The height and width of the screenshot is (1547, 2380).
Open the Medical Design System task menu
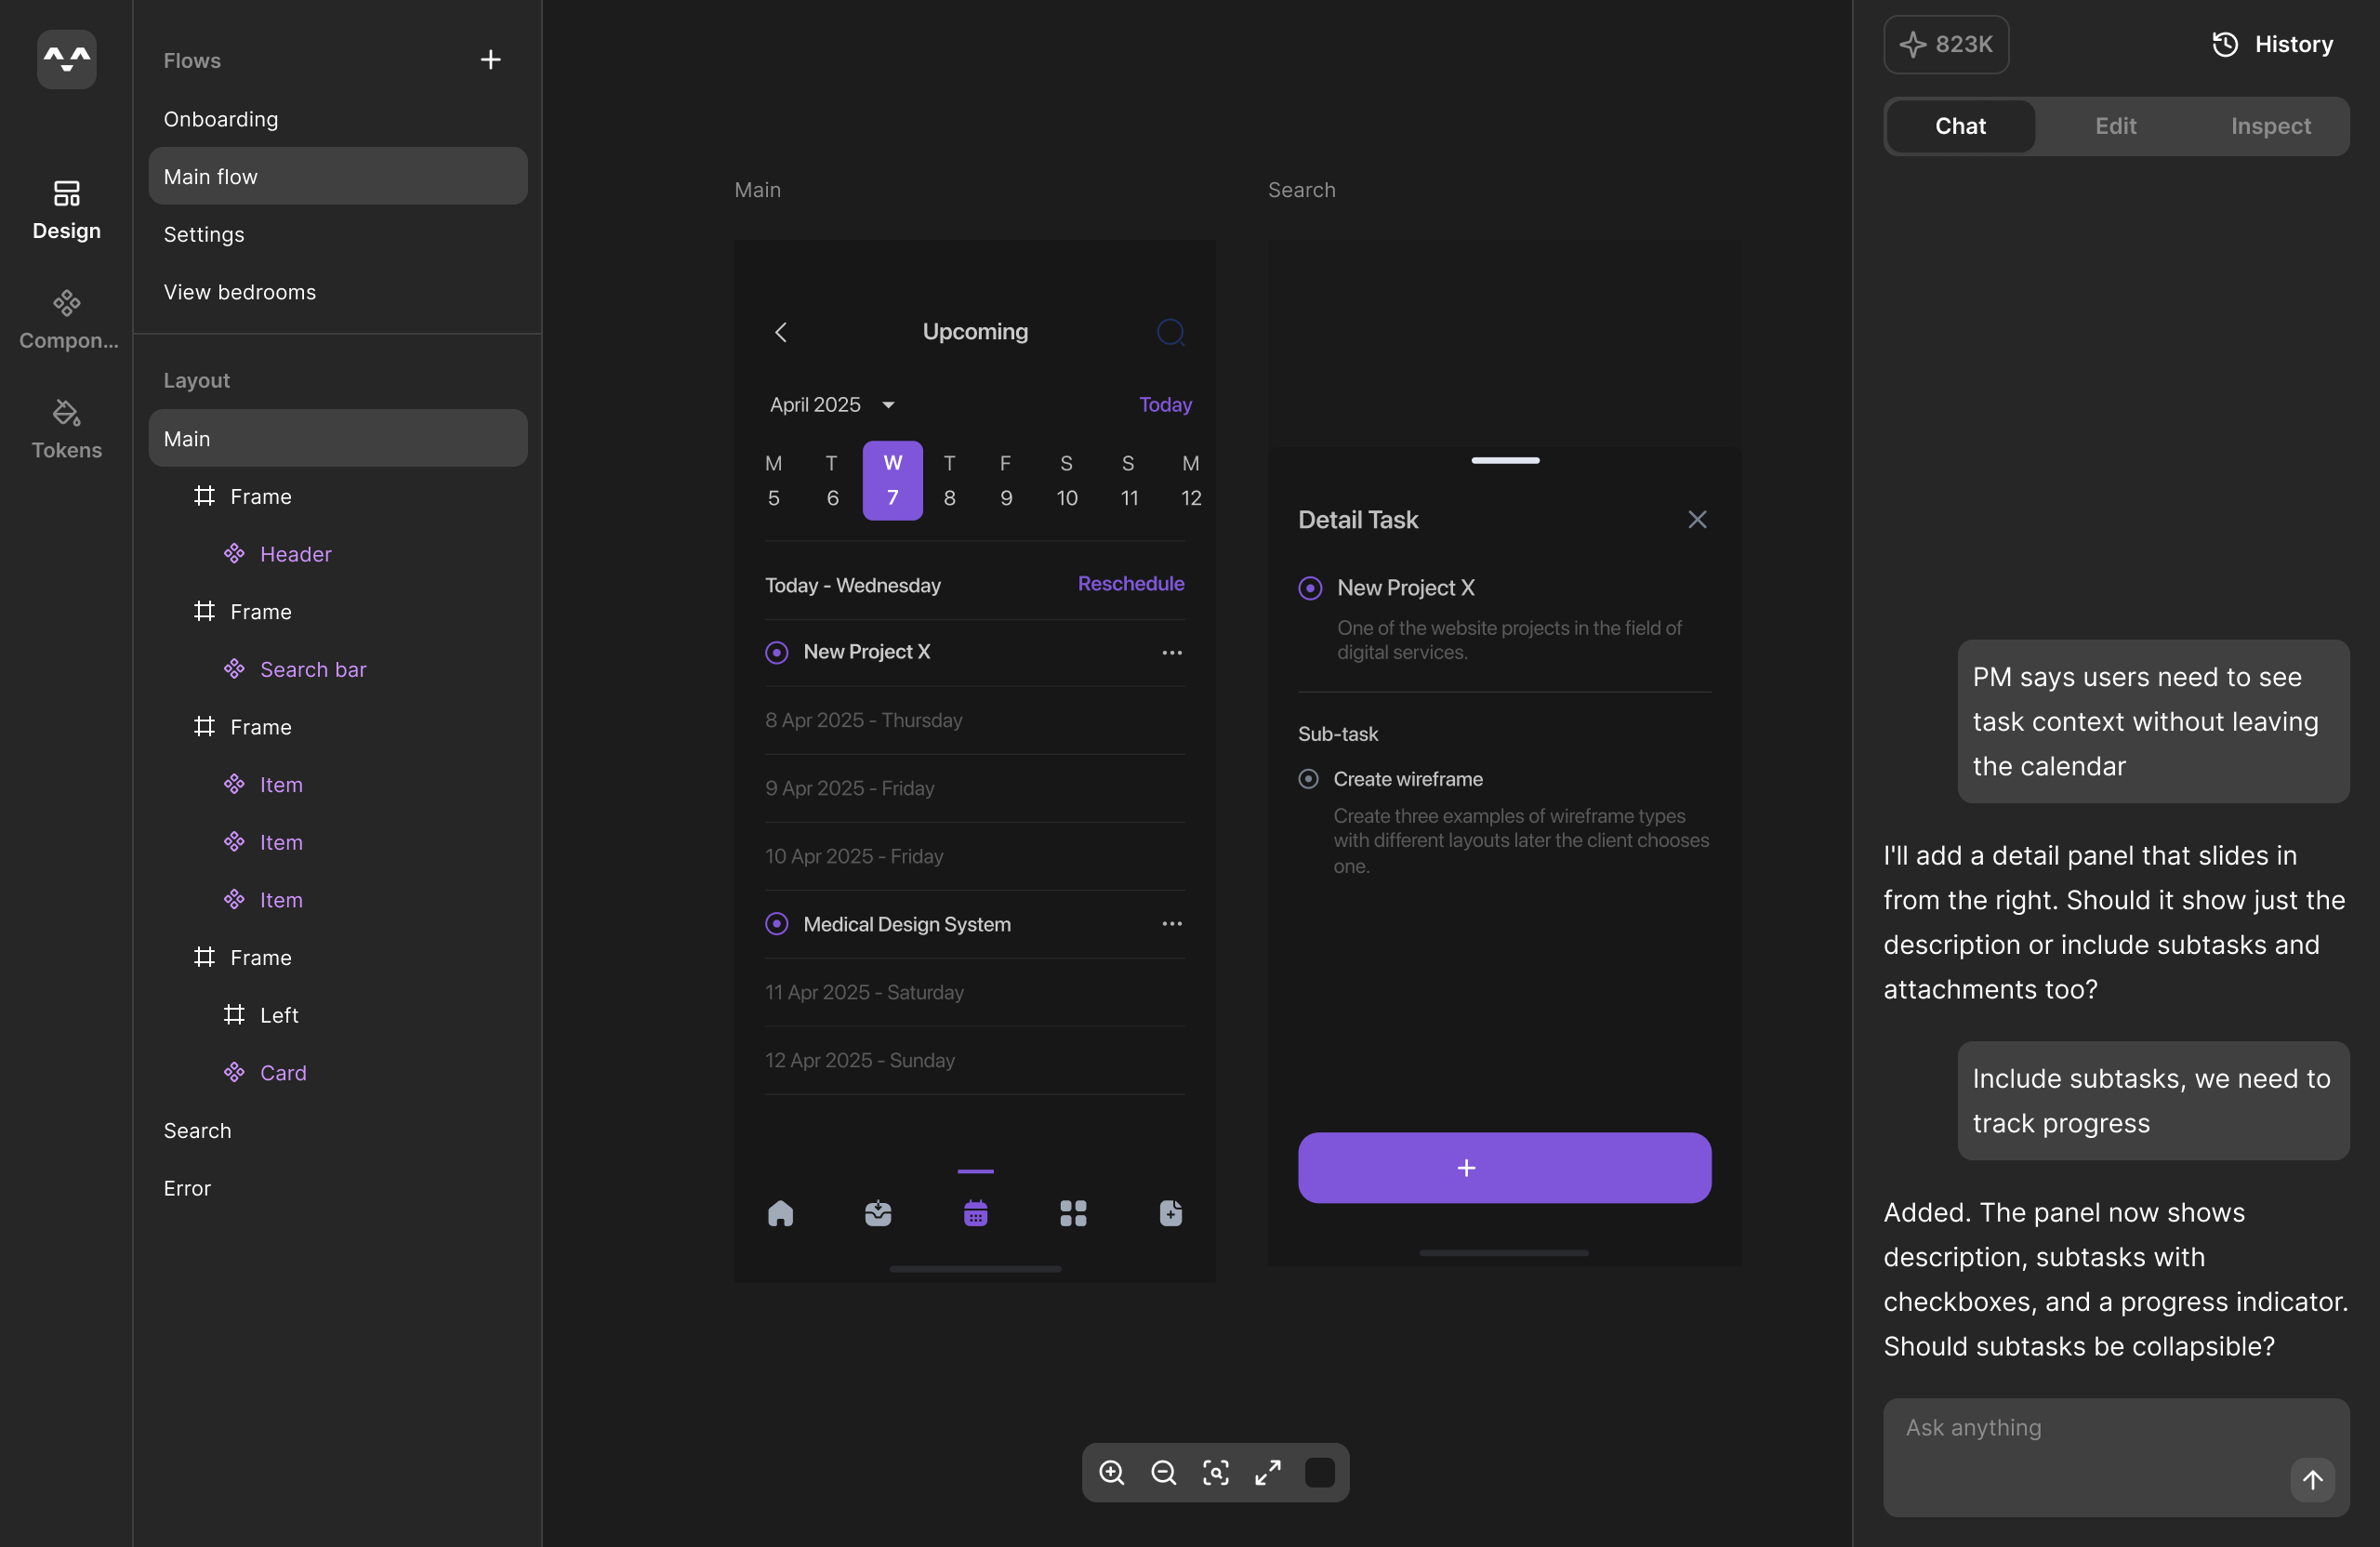[1171, 923]
